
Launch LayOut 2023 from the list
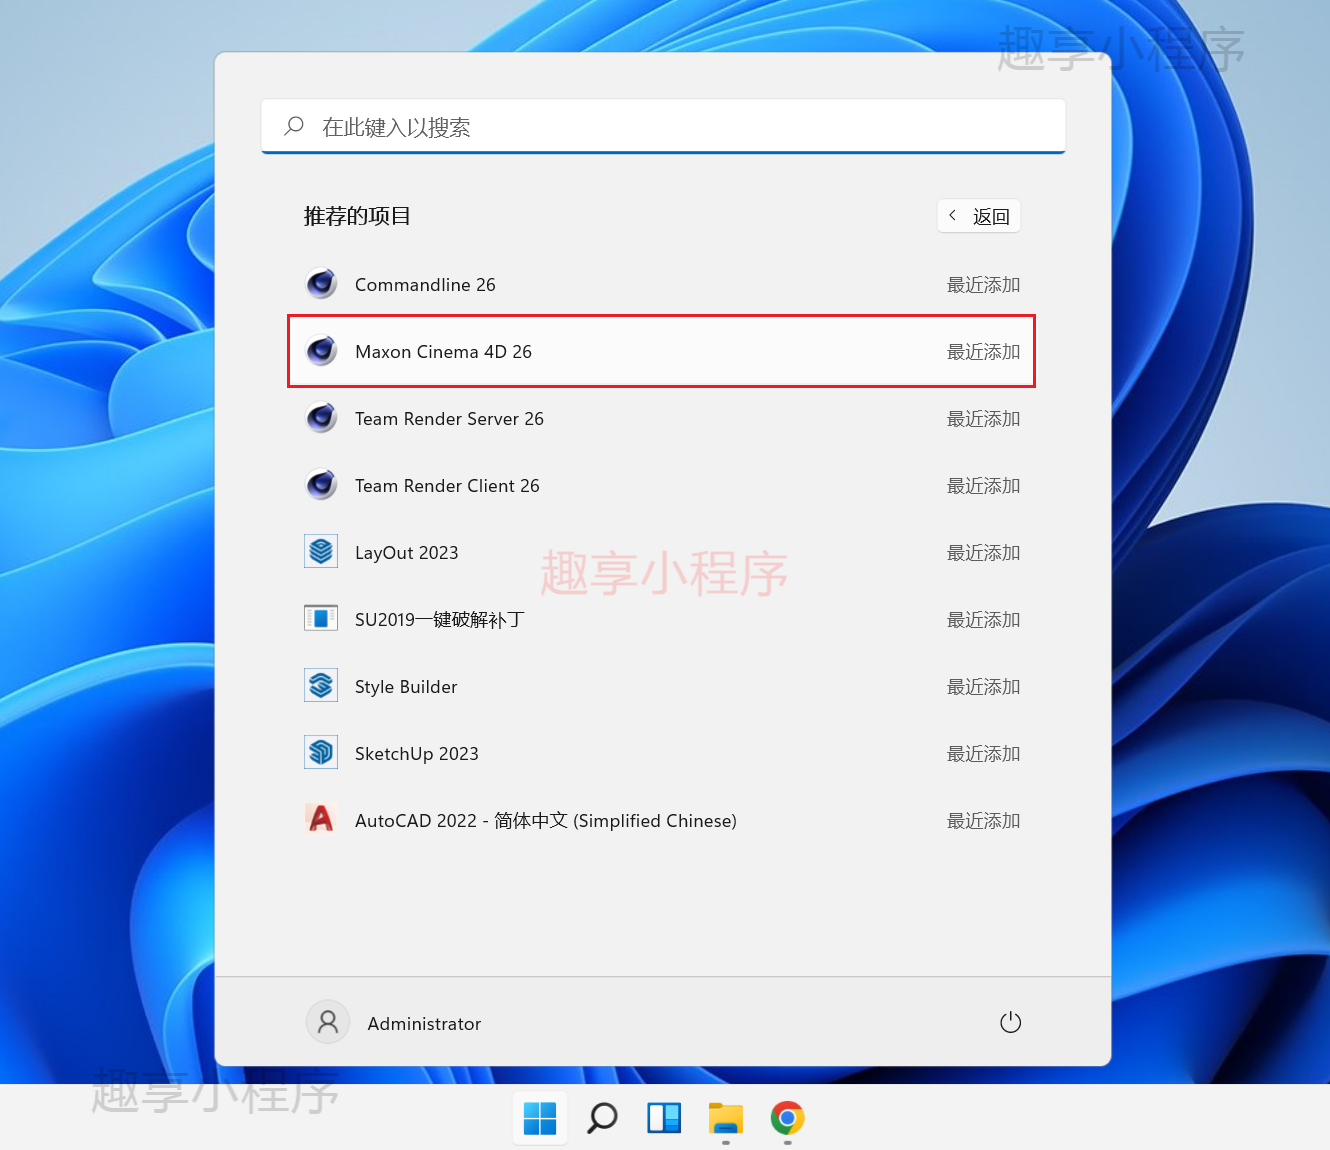[x=662, y=552]
